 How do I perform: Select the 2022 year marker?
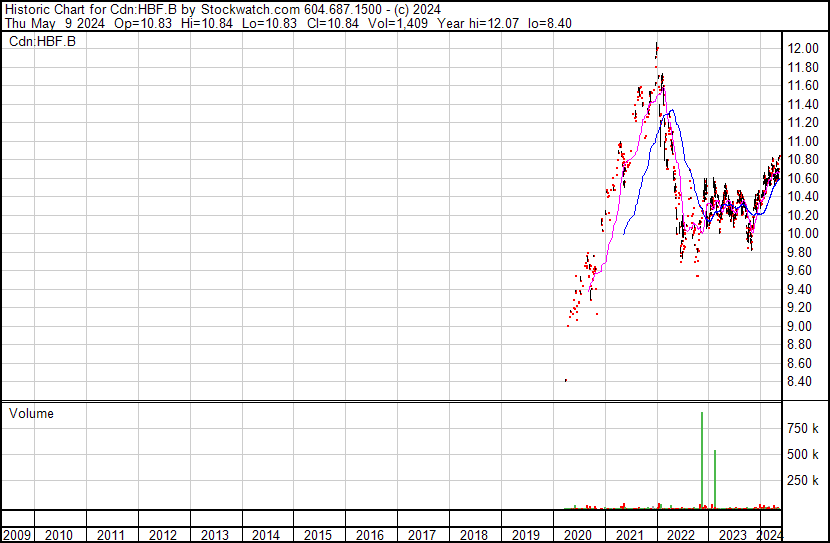point(681,535)
